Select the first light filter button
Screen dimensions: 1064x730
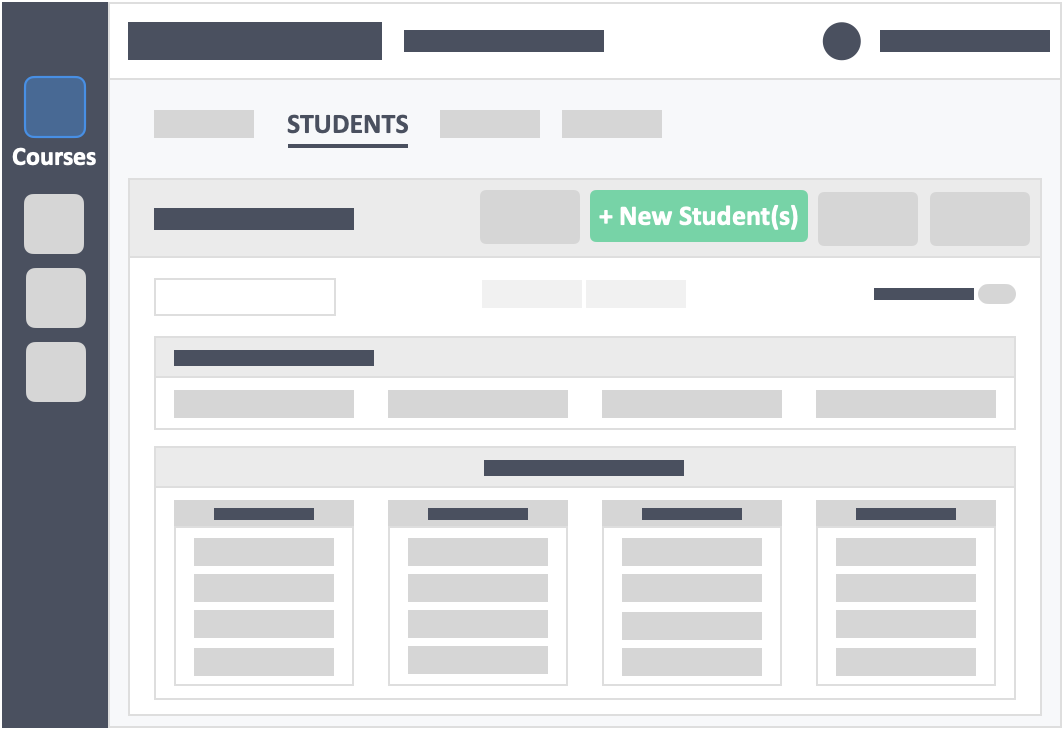[532, 294]
